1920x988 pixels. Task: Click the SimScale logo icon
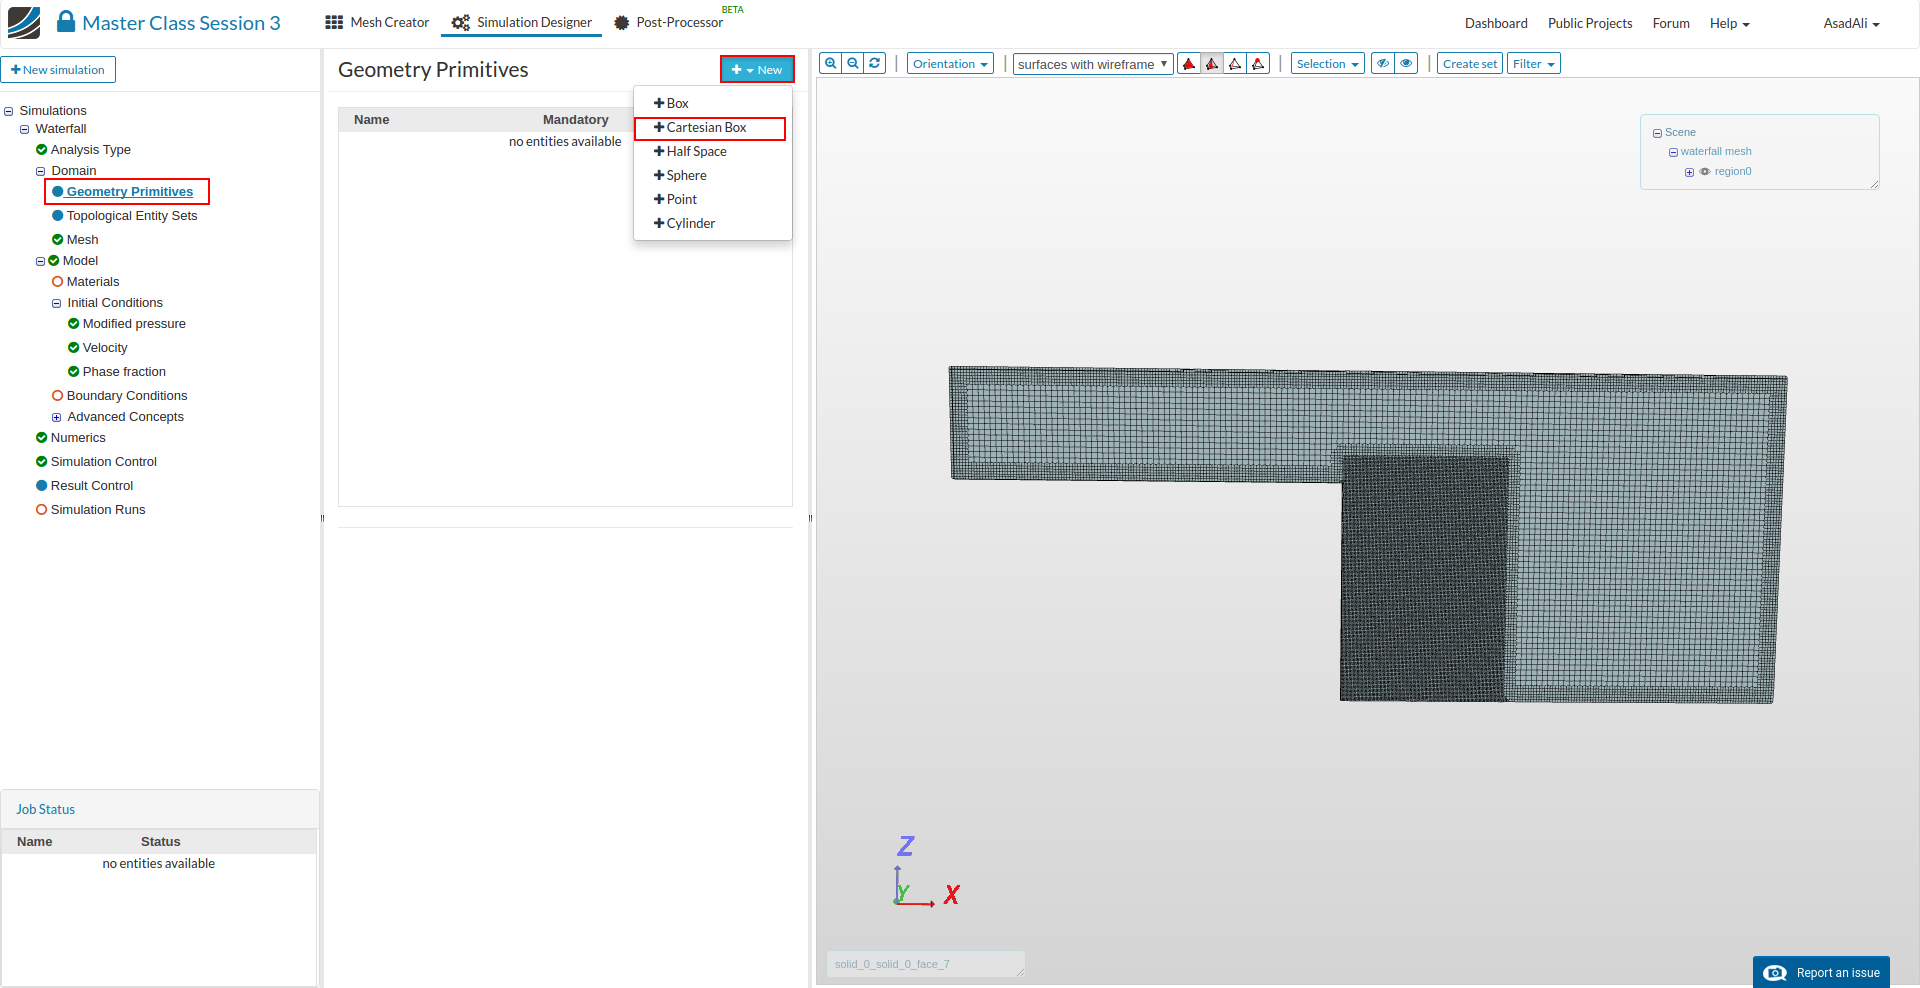pos(24,22)
